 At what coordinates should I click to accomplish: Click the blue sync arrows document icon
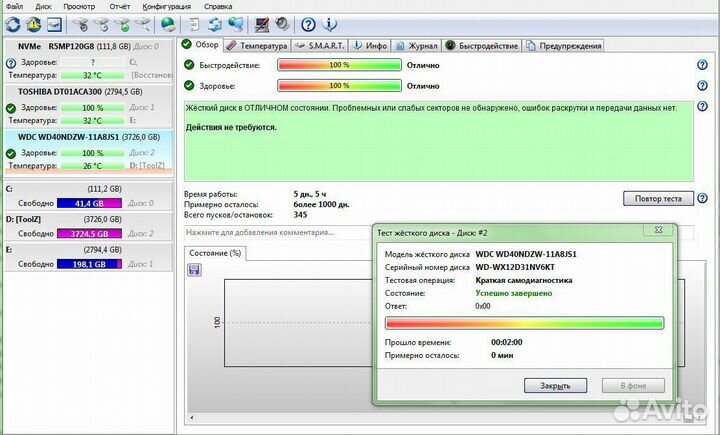coord(214,24)
